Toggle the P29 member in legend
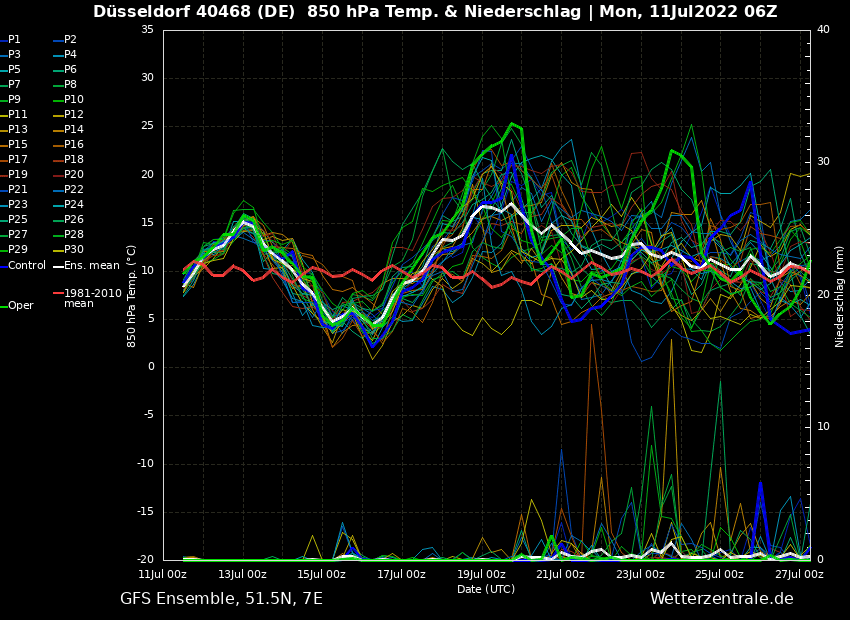The image size is (850, 620). click(18, 250)
